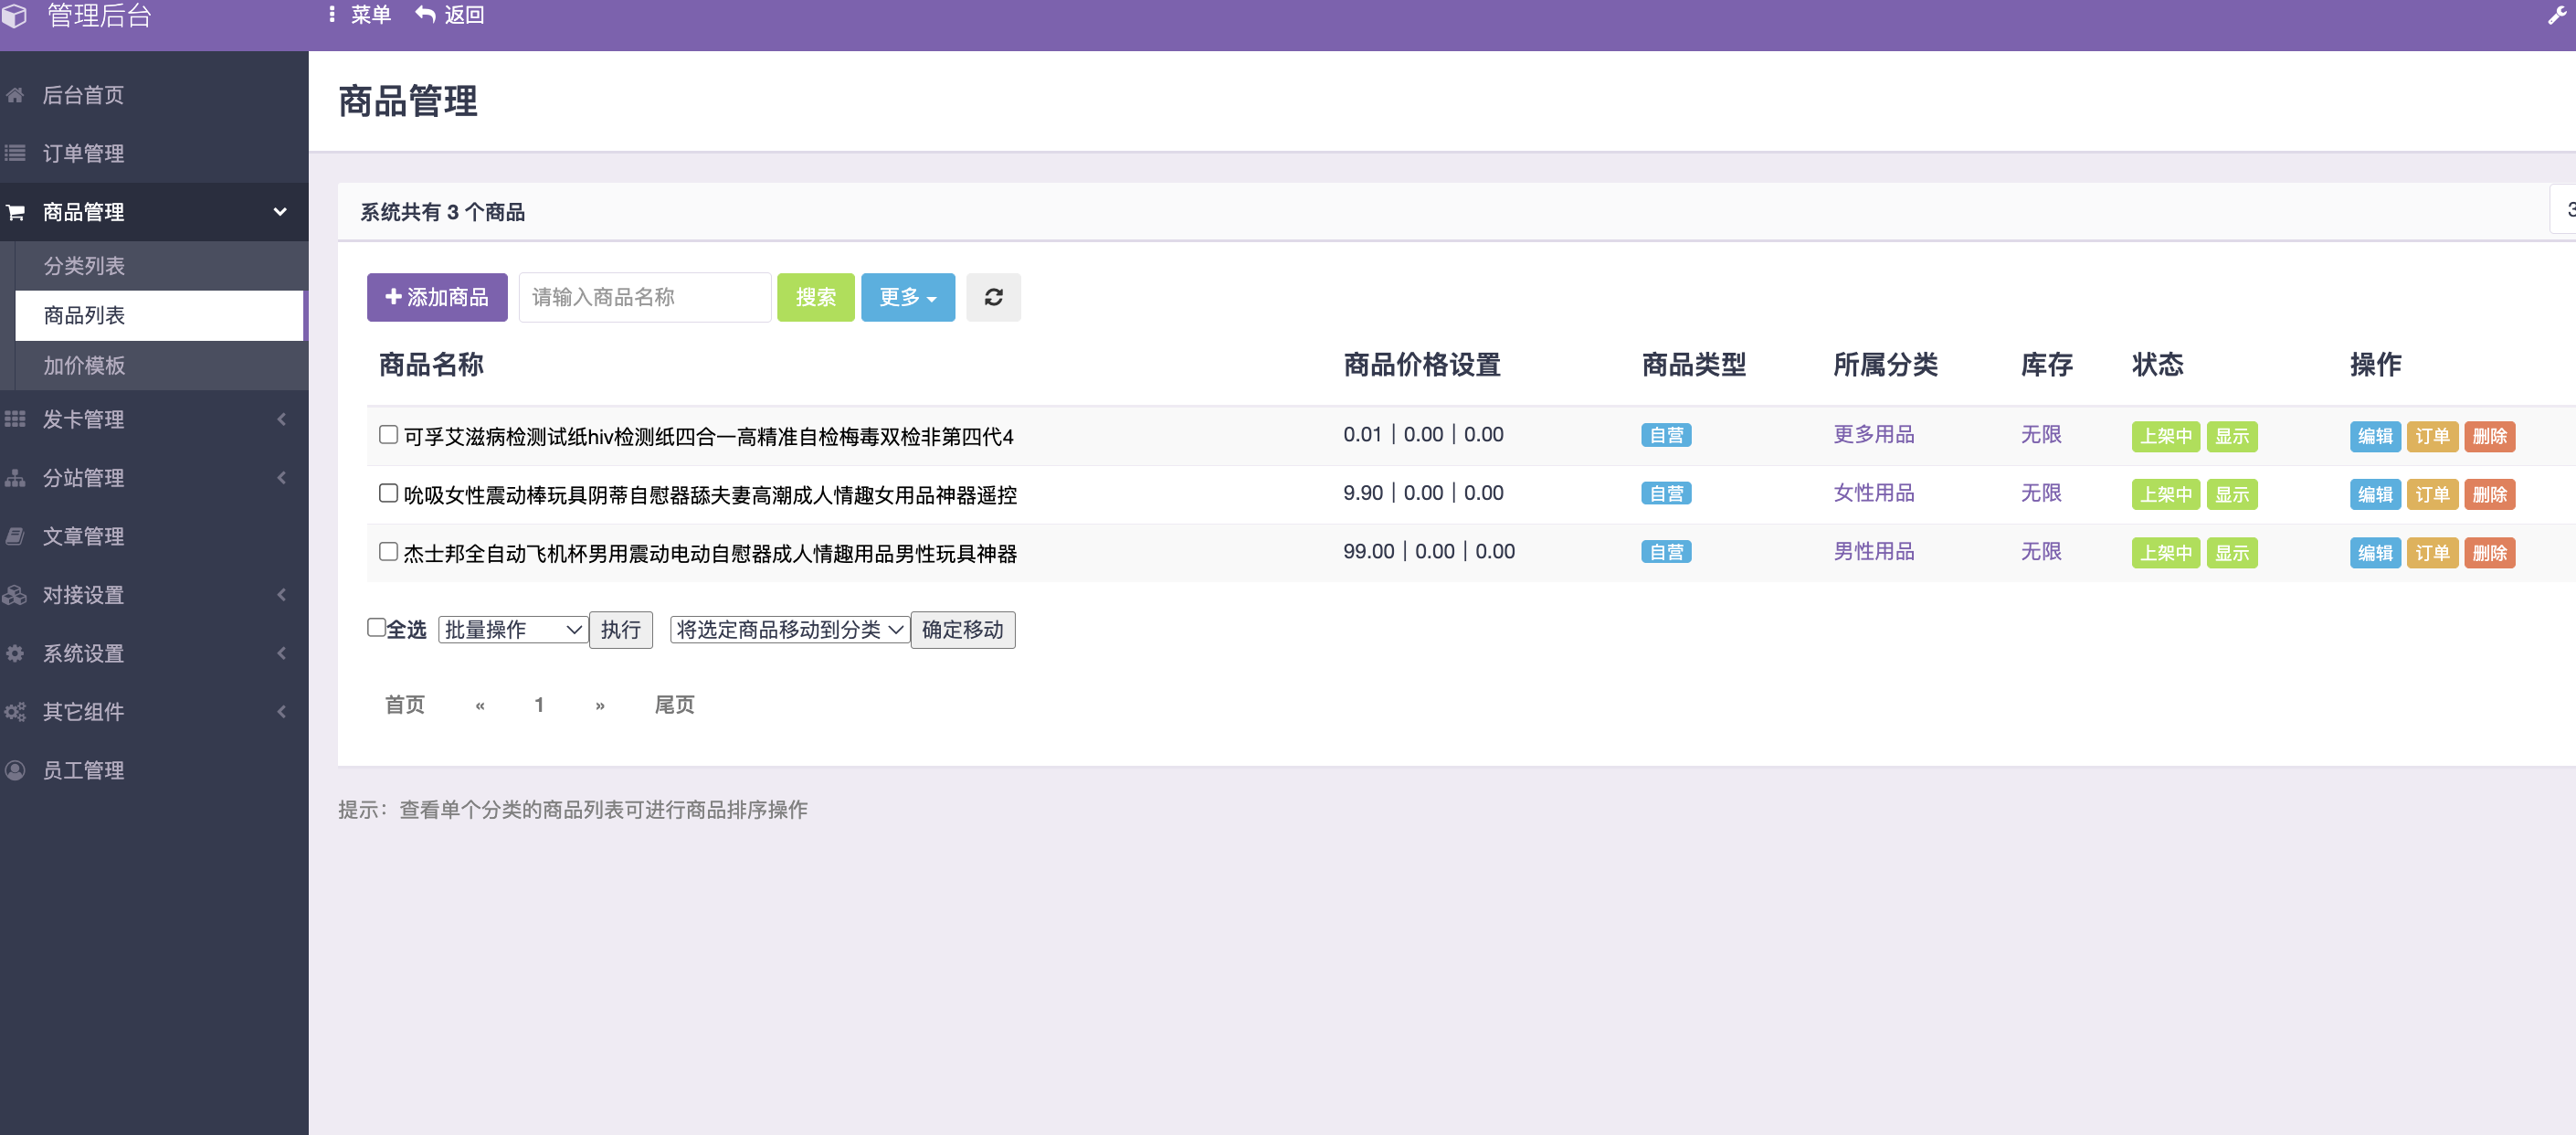Viewport: 2576px width, 1135px height.
Task: Select the 订单管理 list icon
Action: [x=15, y=153]
